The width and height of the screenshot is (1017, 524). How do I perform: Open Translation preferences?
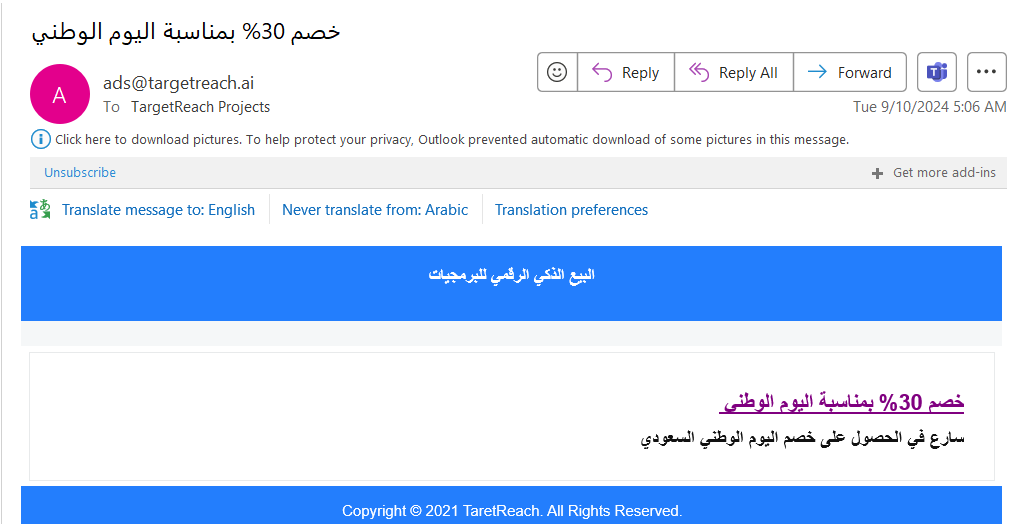point(571,210)
